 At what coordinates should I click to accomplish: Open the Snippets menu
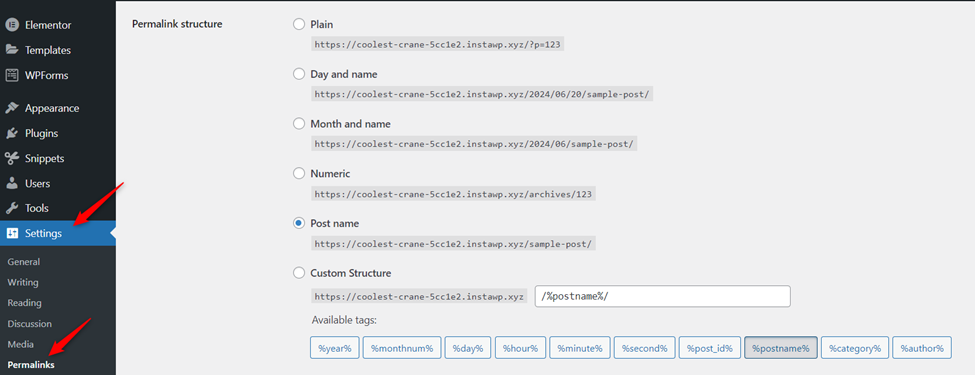pyautogui.click(x=58, y=159)
